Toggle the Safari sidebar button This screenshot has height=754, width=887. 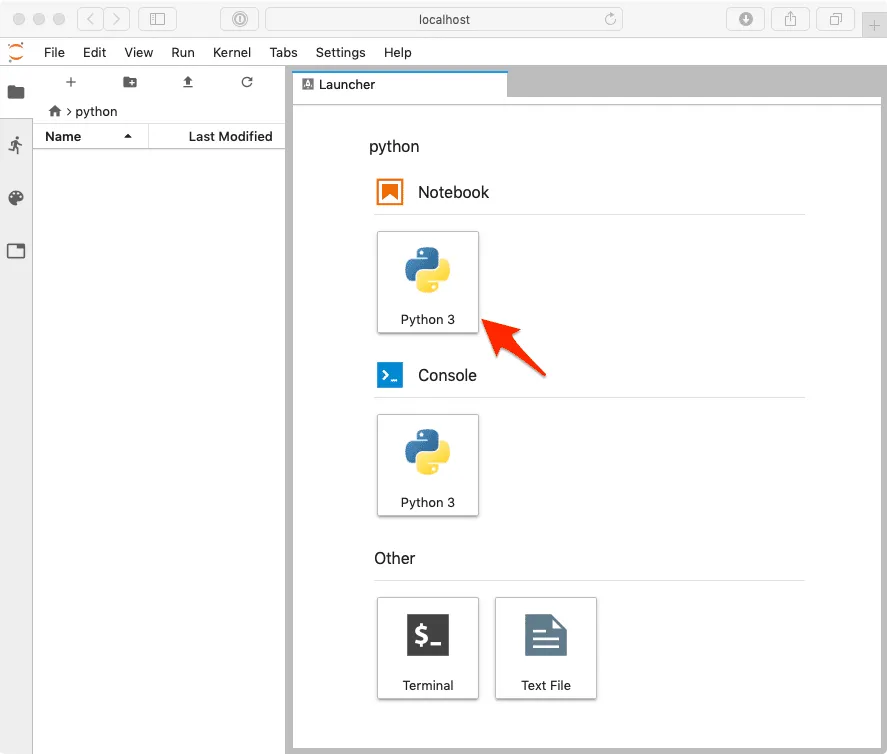coord(157,19)
